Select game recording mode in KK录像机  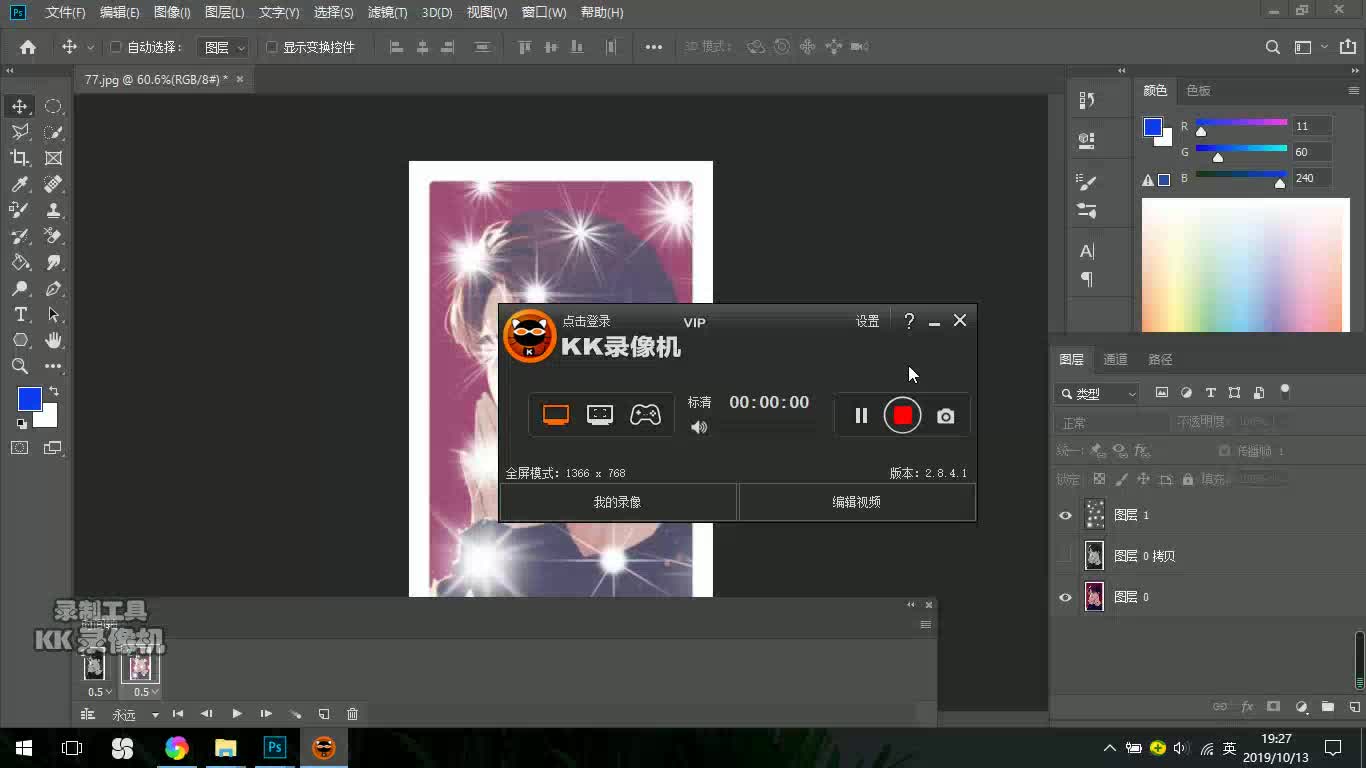pos(645,414)
